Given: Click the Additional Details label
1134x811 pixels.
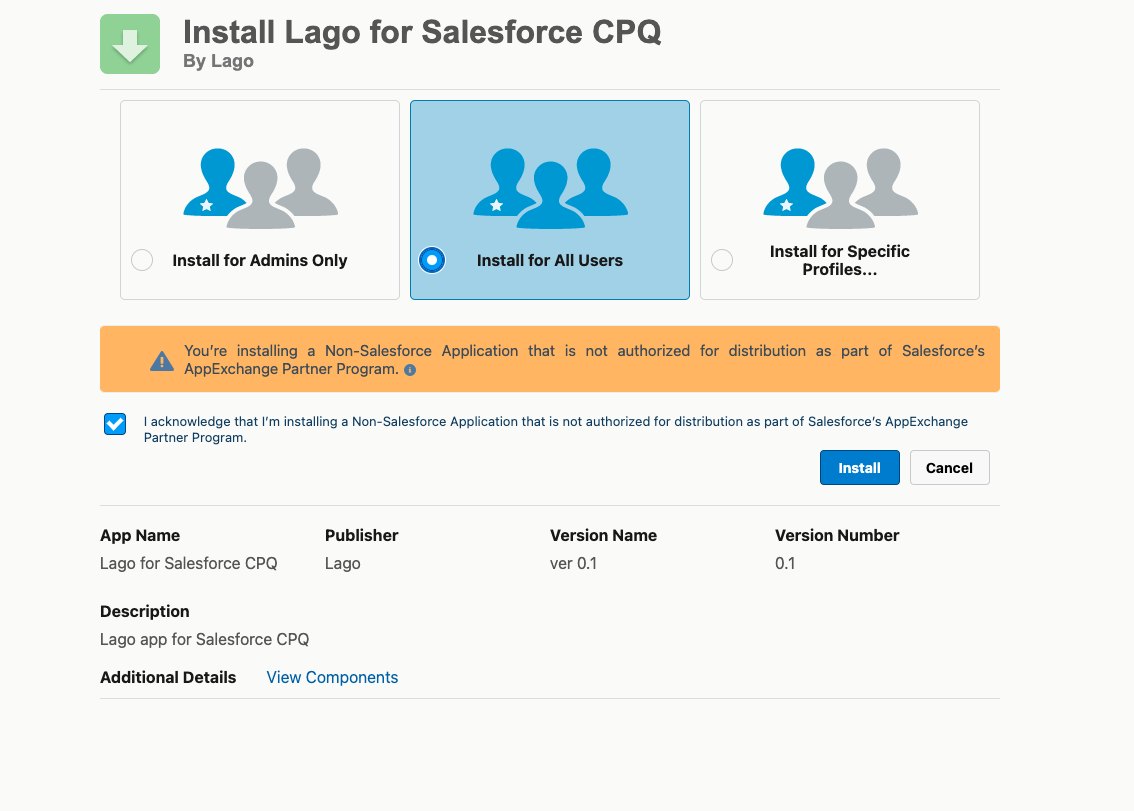Looking at the screenshot, I should coord(168,677).
